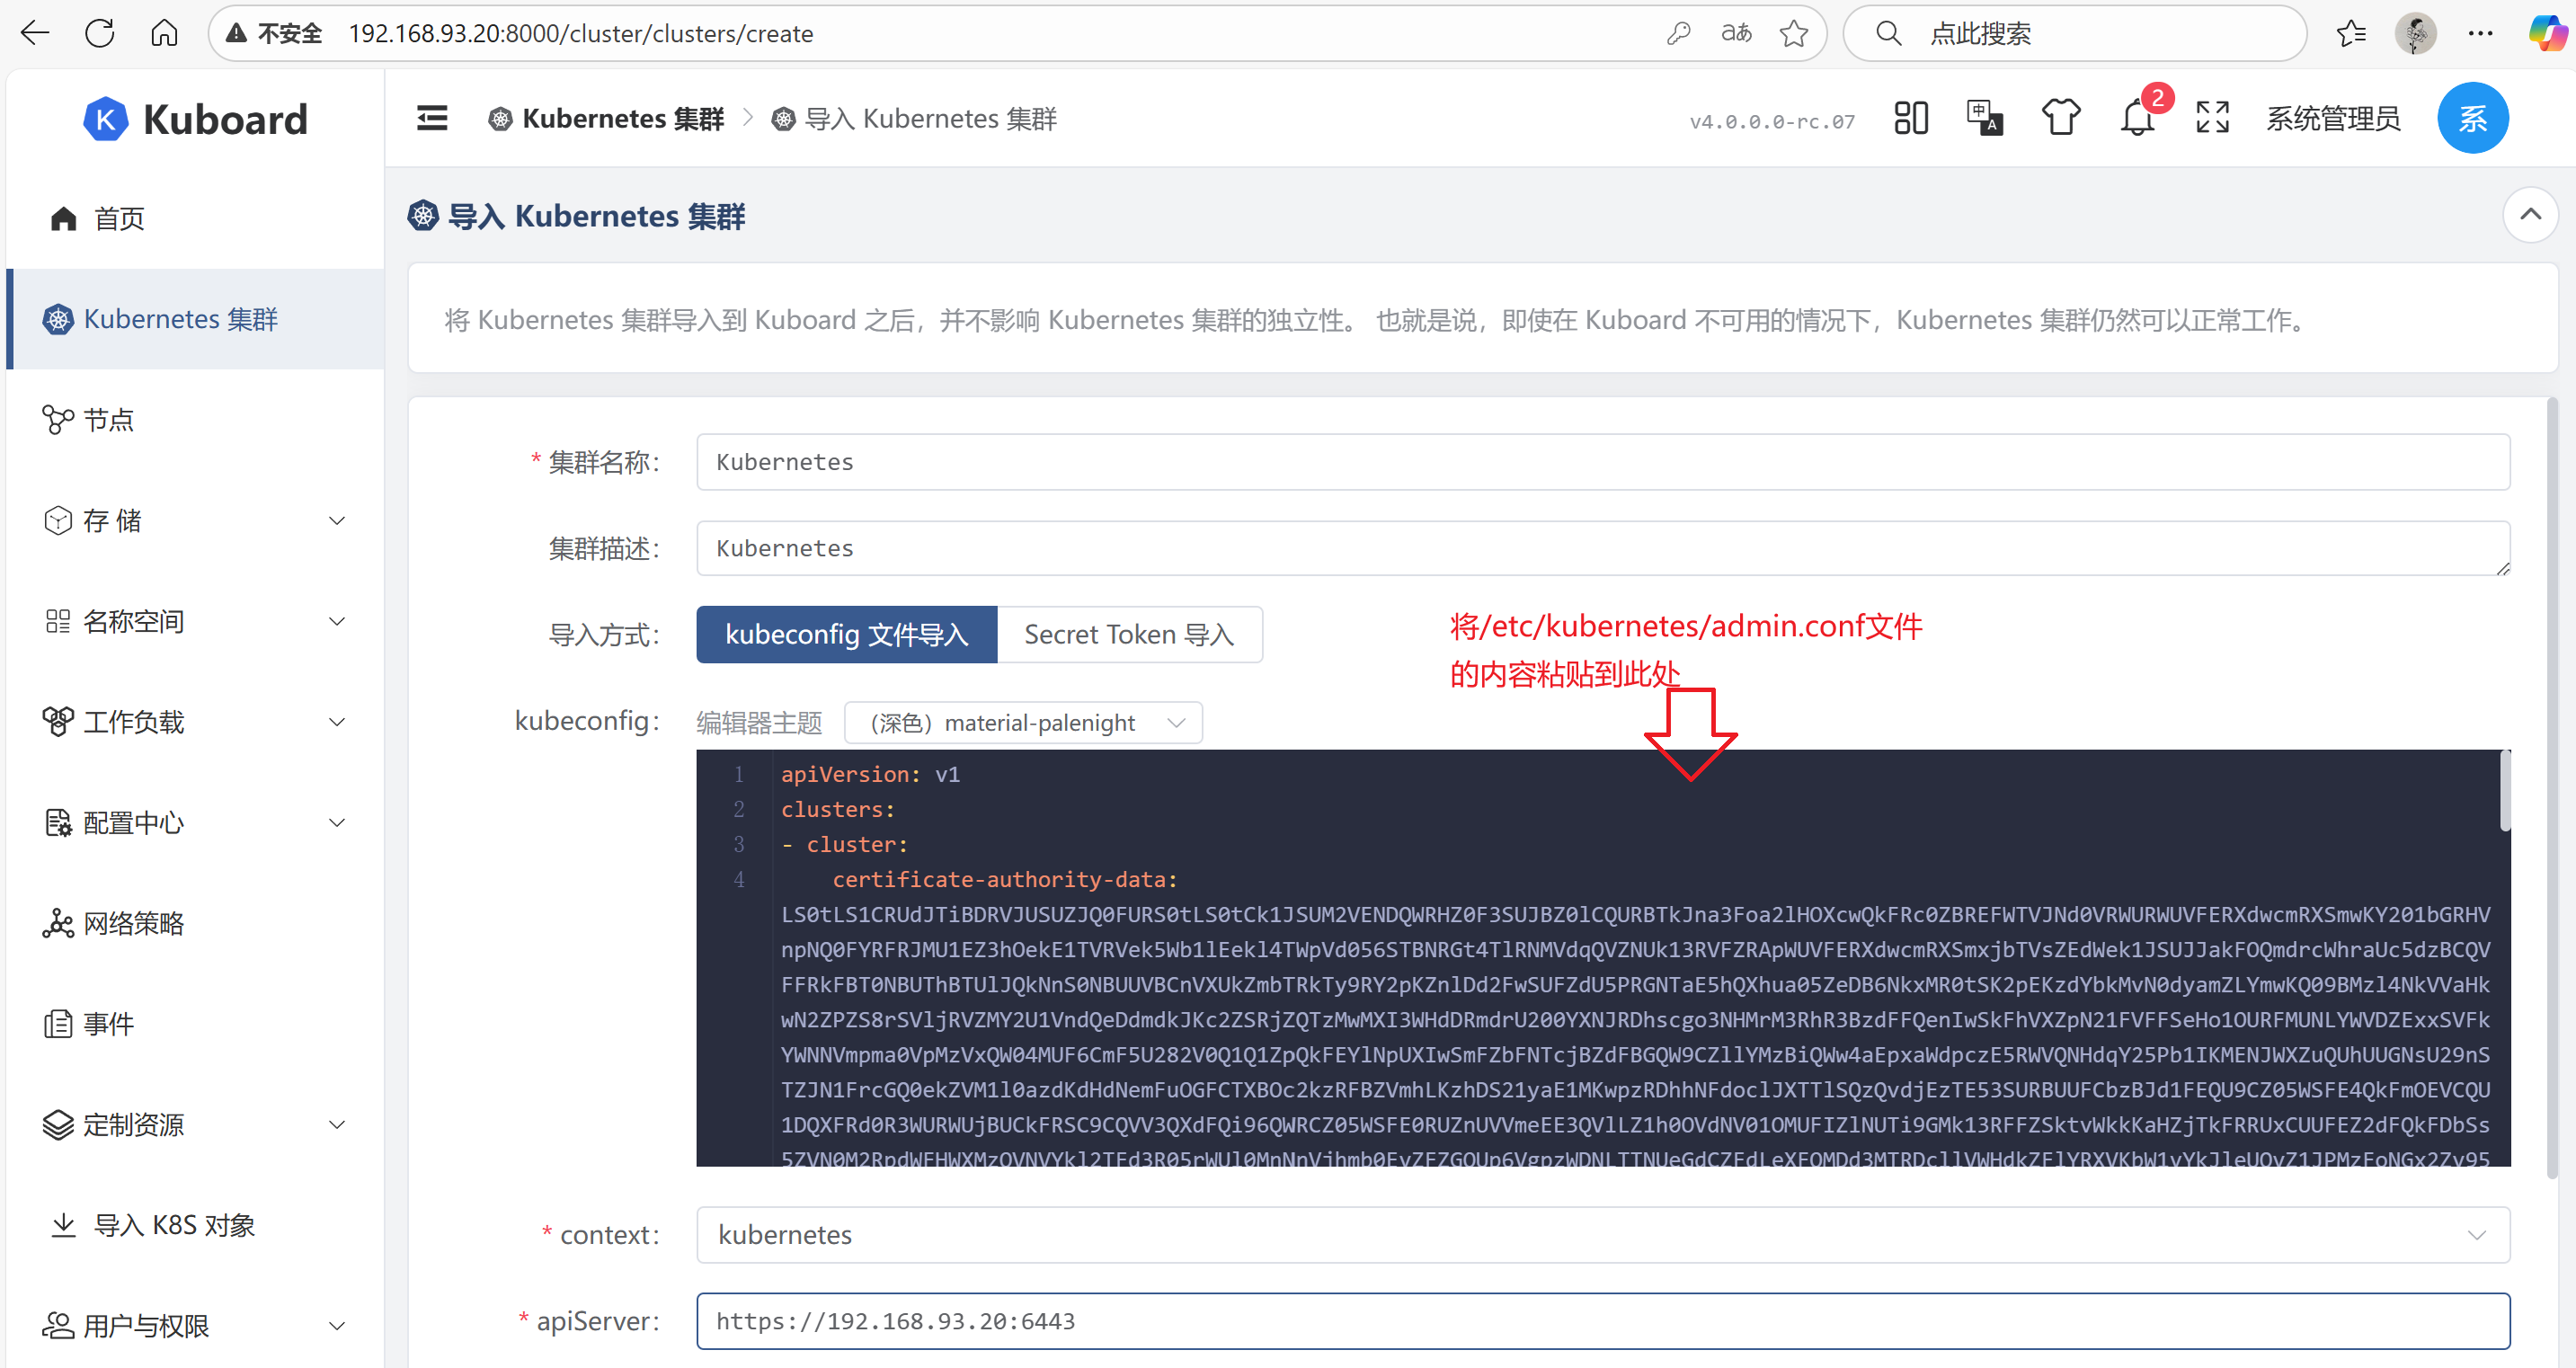
Task: Open editor theme dropdown material-palenight
Action: coord(1023,722)
